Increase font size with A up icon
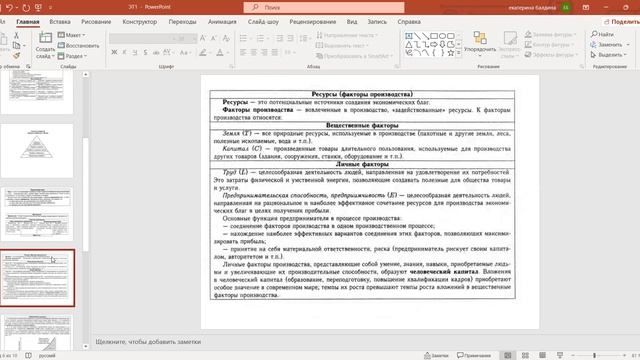The width and height of the screenshot is (640, 360). 203,38
